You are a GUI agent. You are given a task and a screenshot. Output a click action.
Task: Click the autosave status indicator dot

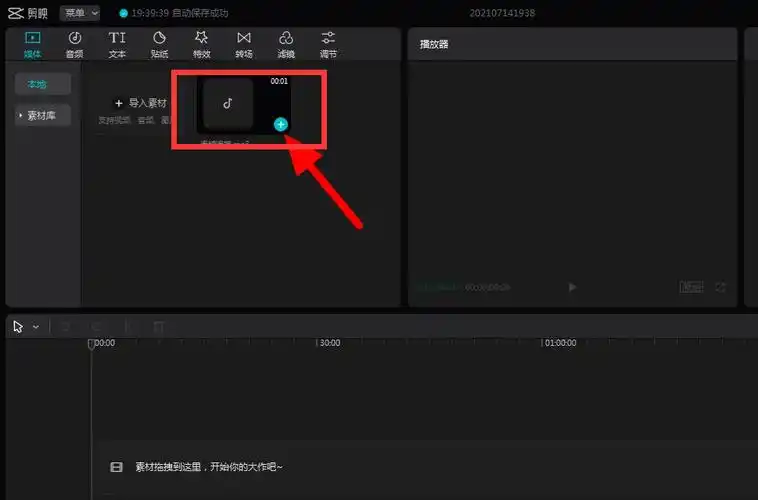tap(123, 14)
